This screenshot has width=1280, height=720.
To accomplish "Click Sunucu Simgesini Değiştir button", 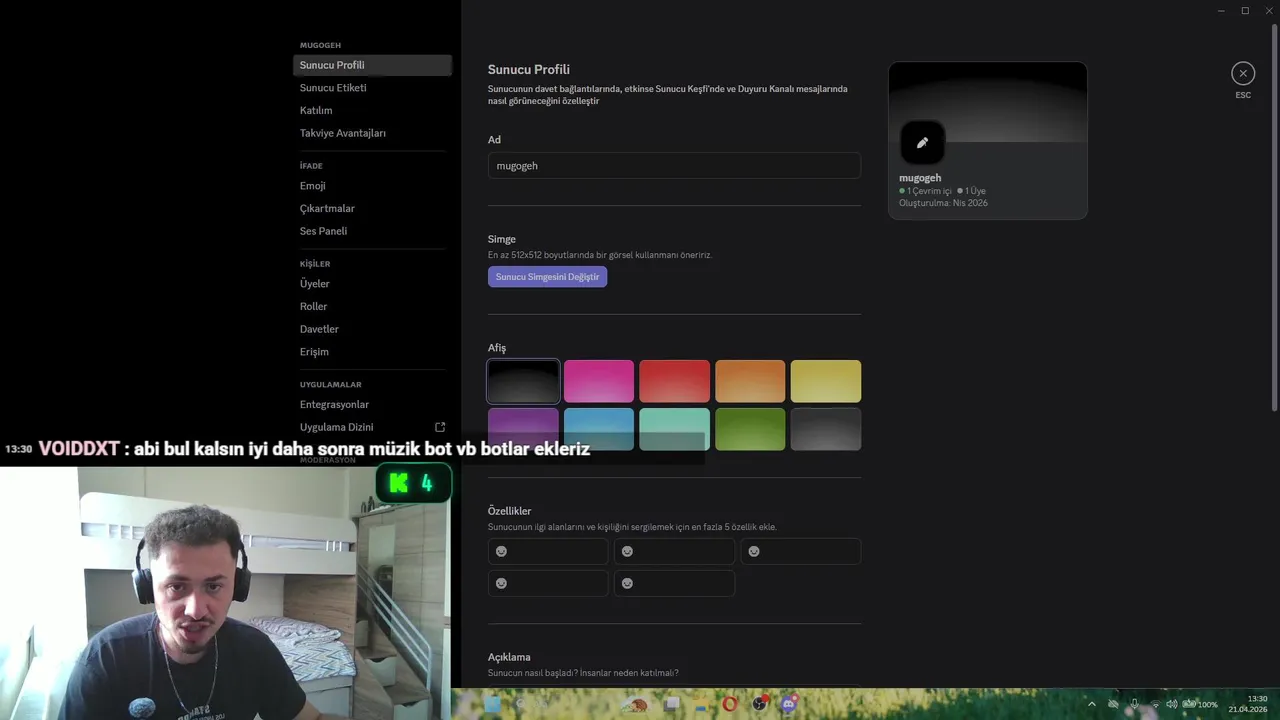I will click(x=547, y=277).
